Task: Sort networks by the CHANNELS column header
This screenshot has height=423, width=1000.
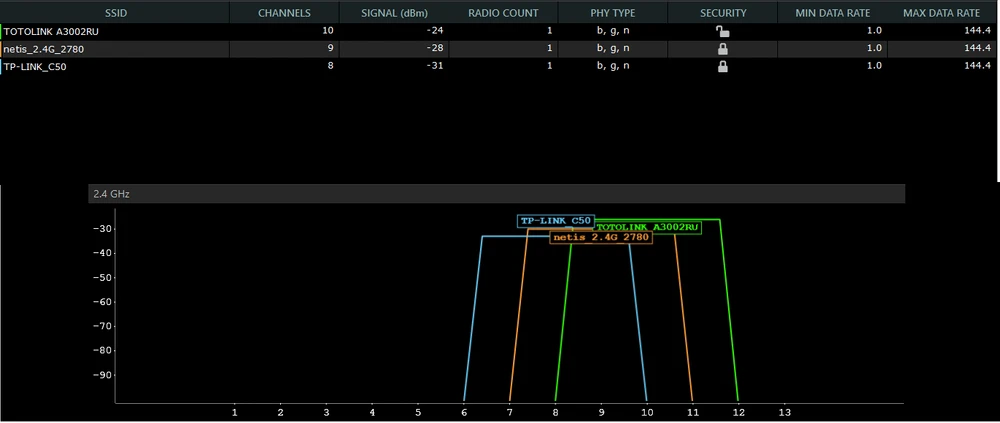Action: pyautogui.click(x=284, y=13)
